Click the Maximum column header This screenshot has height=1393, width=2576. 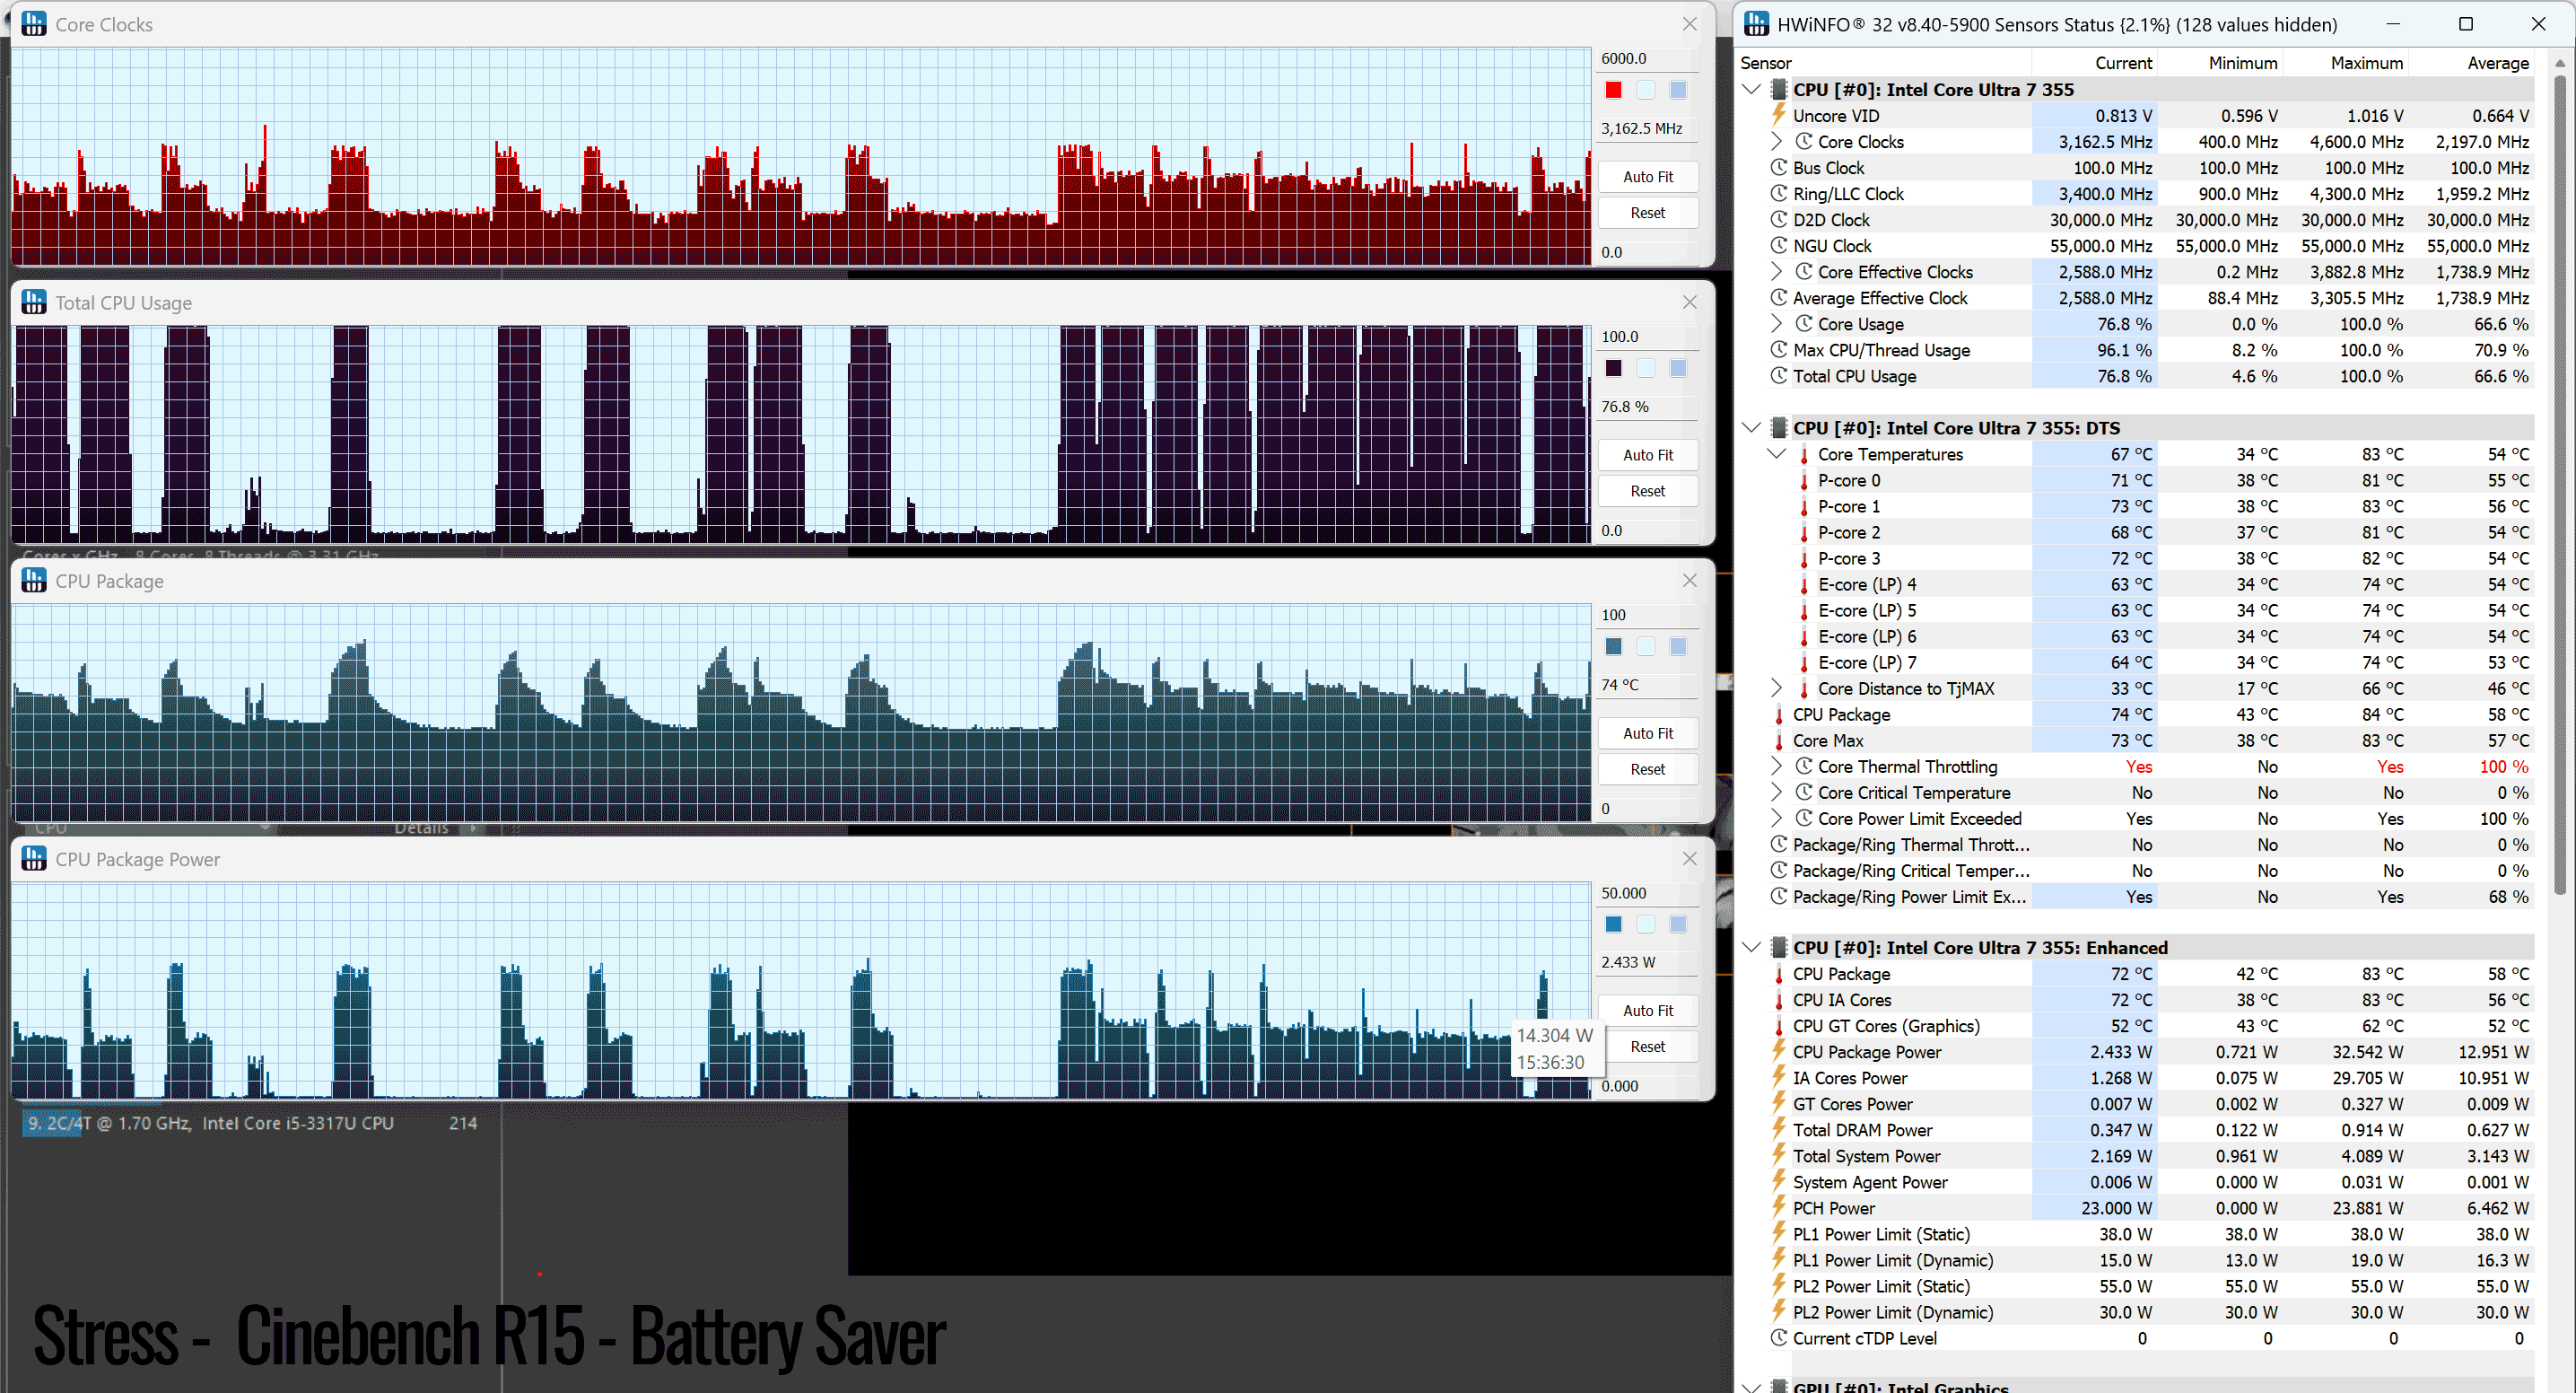coord(2366,63)
